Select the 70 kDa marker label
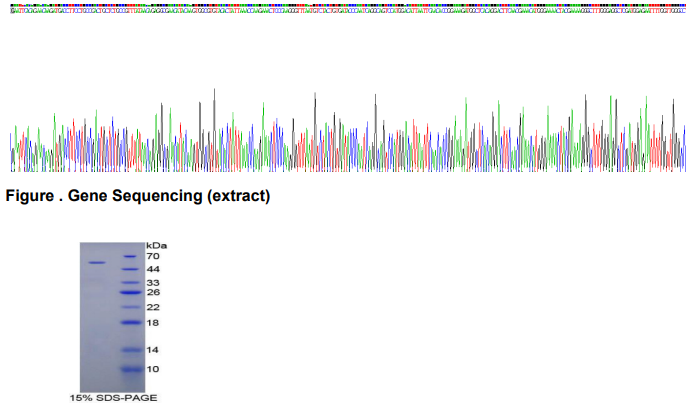The image size is (689, 409). (153, 257)
